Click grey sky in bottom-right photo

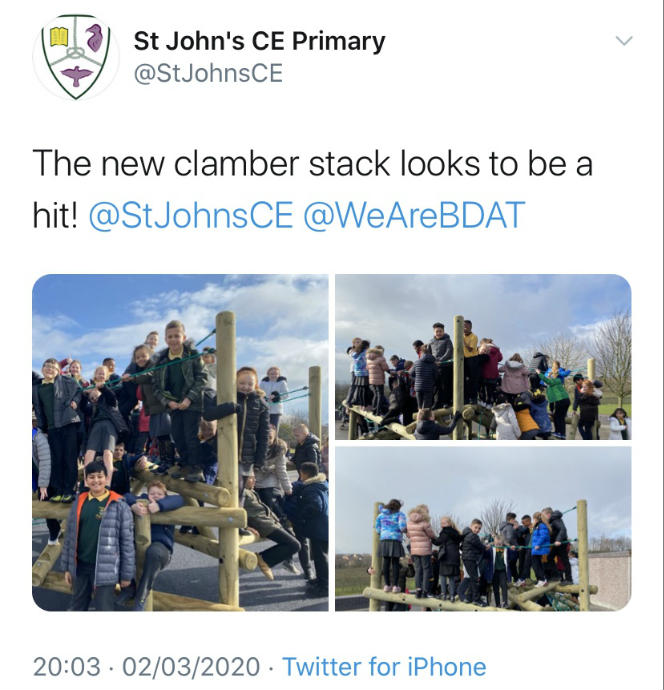coord(483,473)
